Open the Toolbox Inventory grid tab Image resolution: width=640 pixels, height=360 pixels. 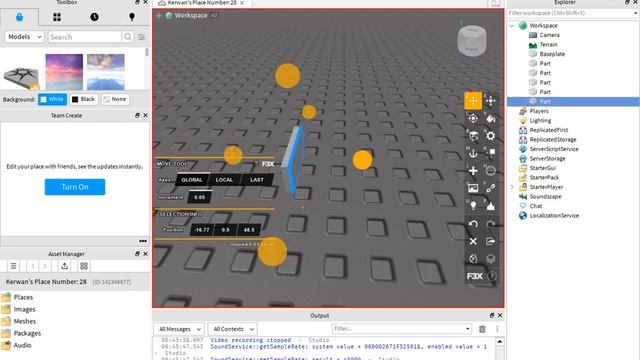(57, 17)
